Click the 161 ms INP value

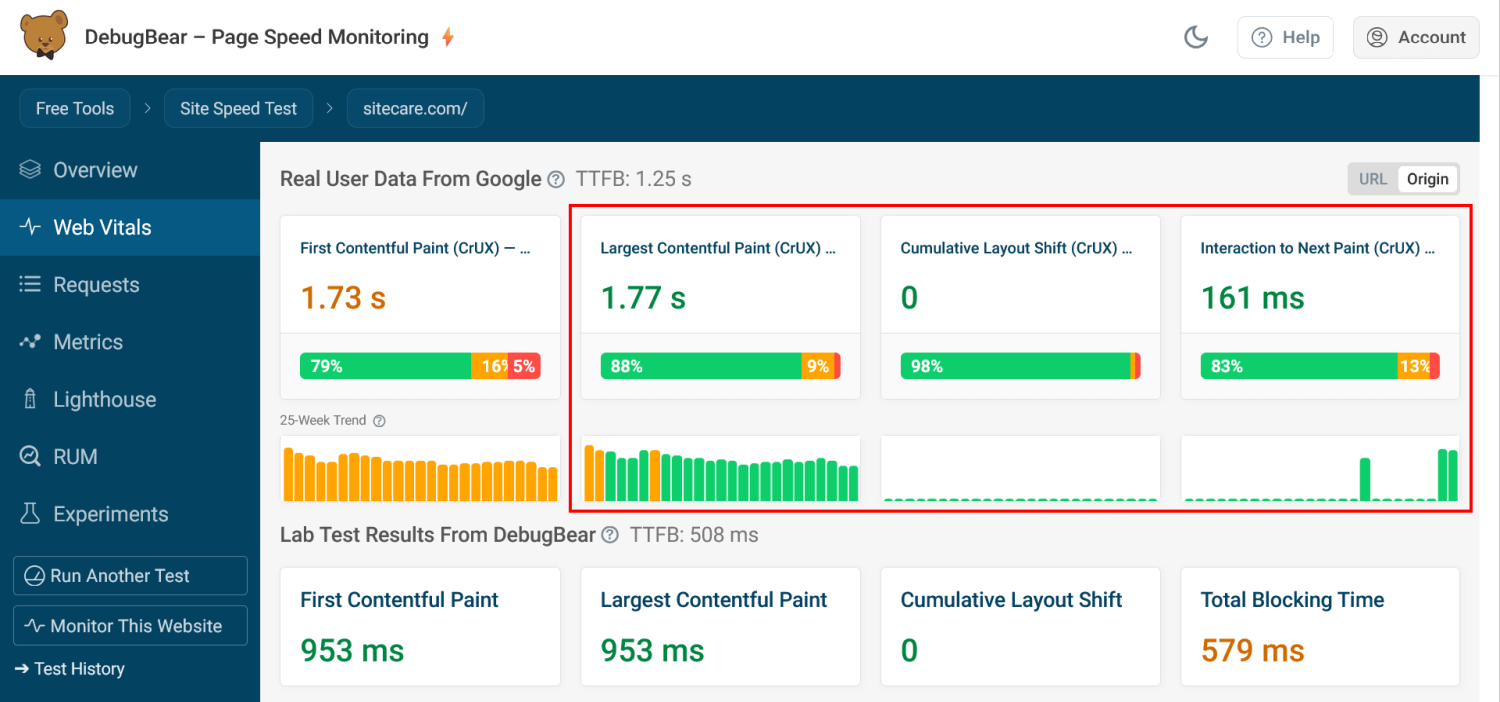click(1253, 298)
